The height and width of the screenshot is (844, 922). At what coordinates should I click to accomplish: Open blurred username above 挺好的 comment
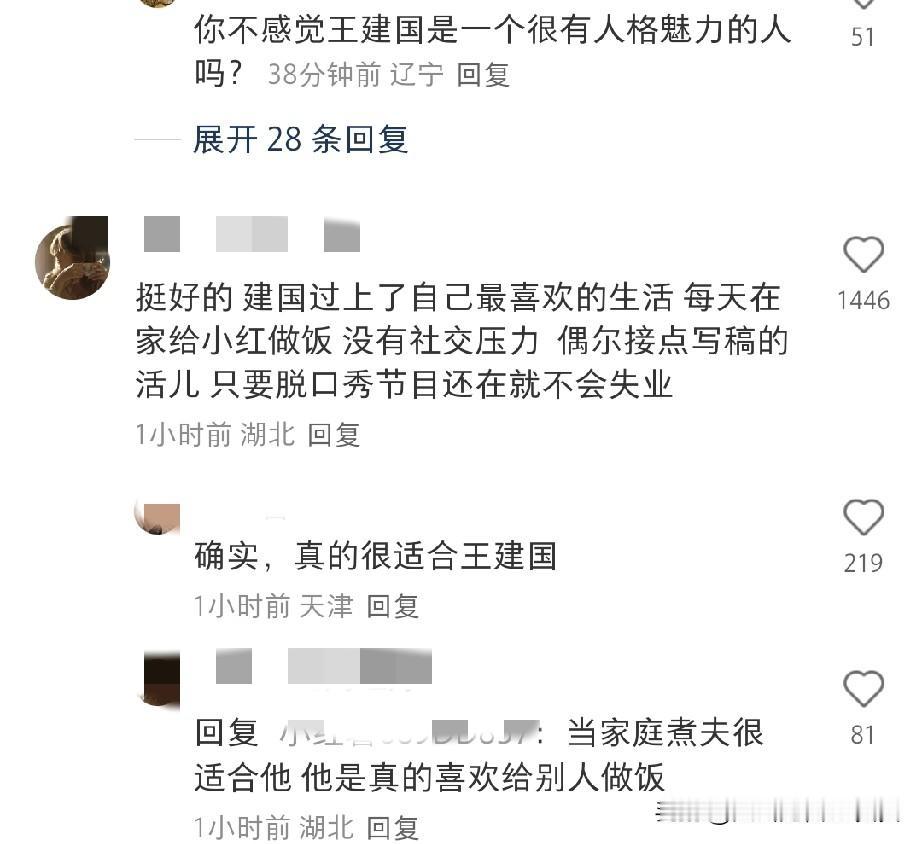tap(252, 234)
